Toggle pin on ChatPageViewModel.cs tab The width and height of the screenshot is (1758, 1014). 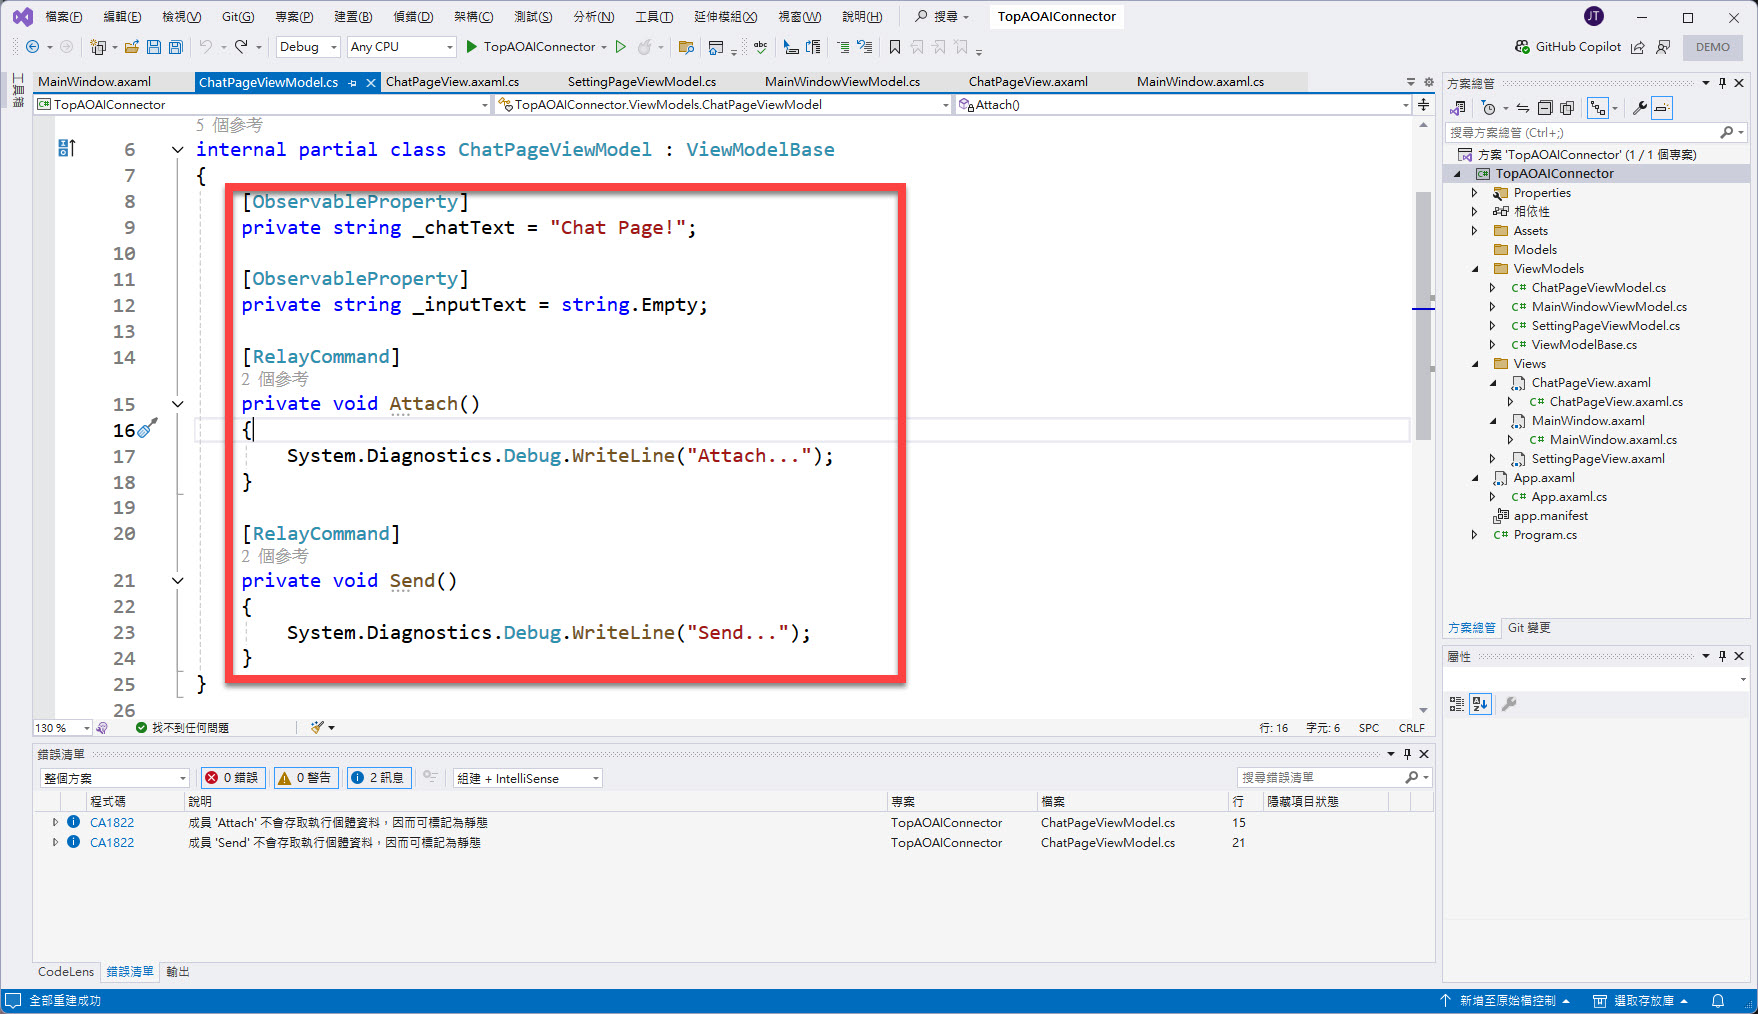[x=353, y=83]
